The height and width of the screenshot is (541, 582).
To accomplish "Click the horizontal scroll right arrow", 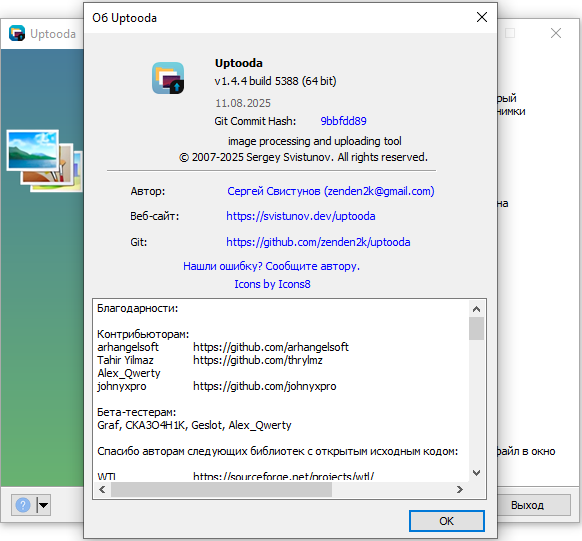I will 460,490.
